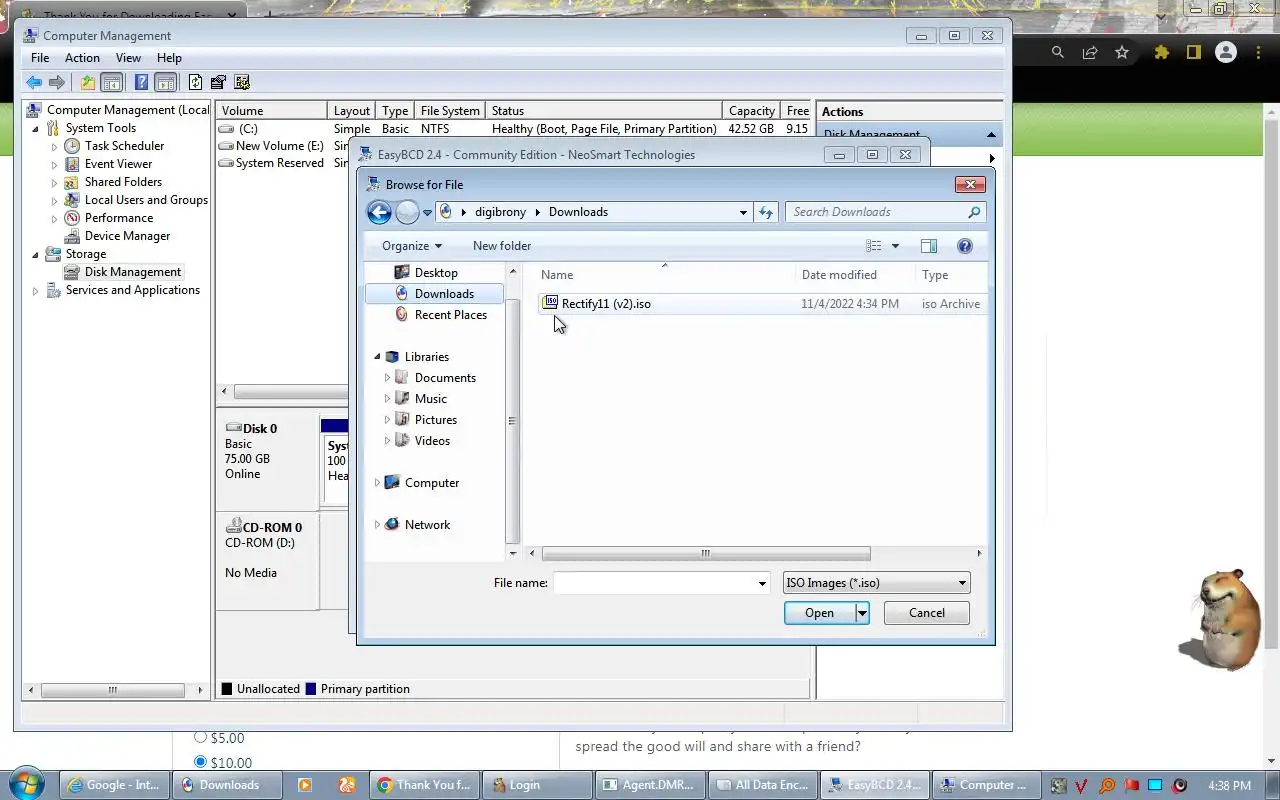
Task: Select the (C:) volume row
Action: [512, 129]
